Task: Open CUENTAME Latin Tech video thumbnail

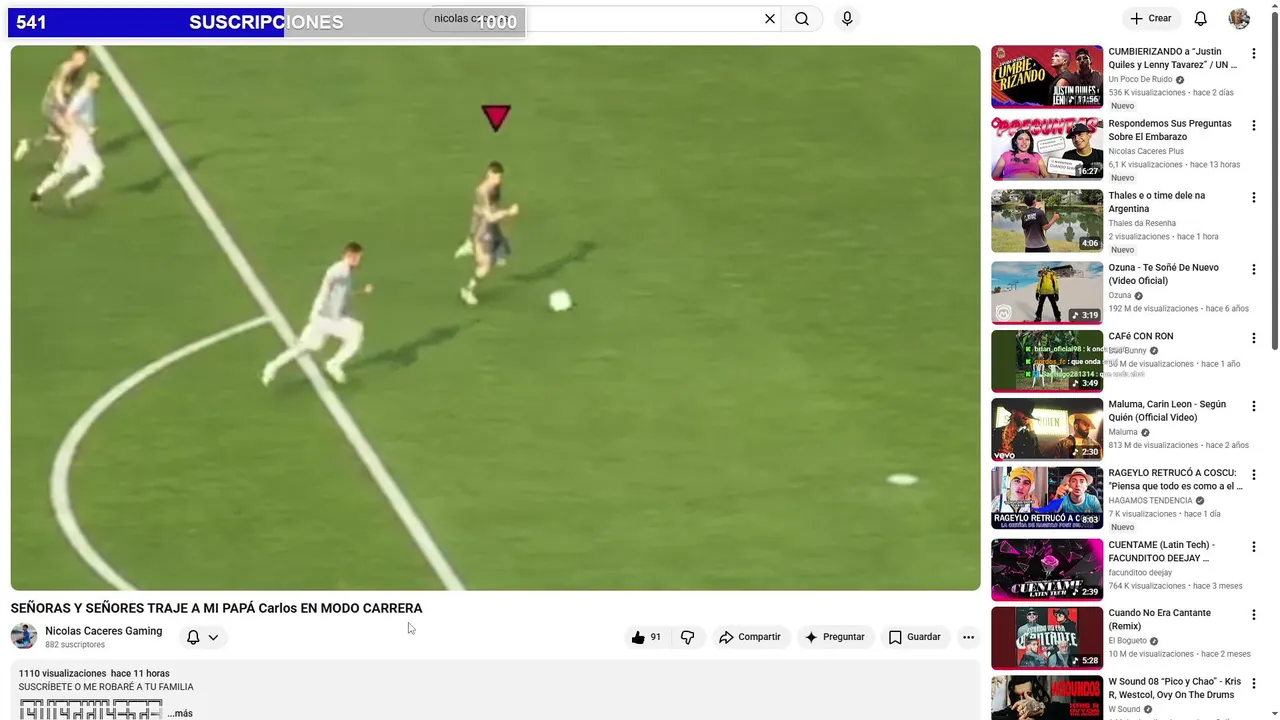Action: [1047, 570]
